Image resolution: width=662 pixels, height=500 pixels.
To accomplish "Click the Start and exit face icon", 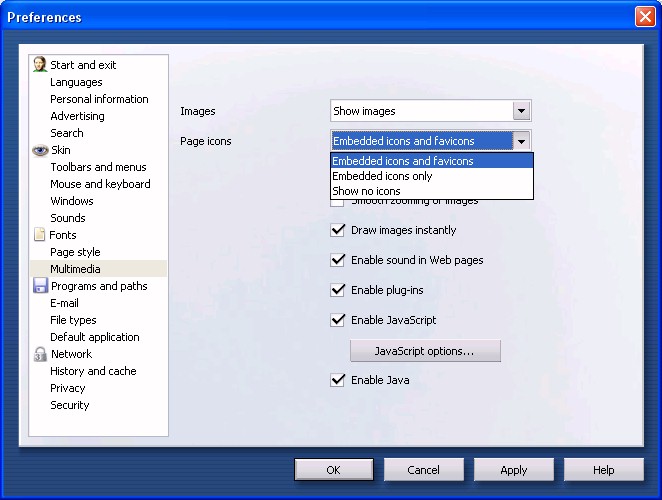I will click(x=40, y=65).
